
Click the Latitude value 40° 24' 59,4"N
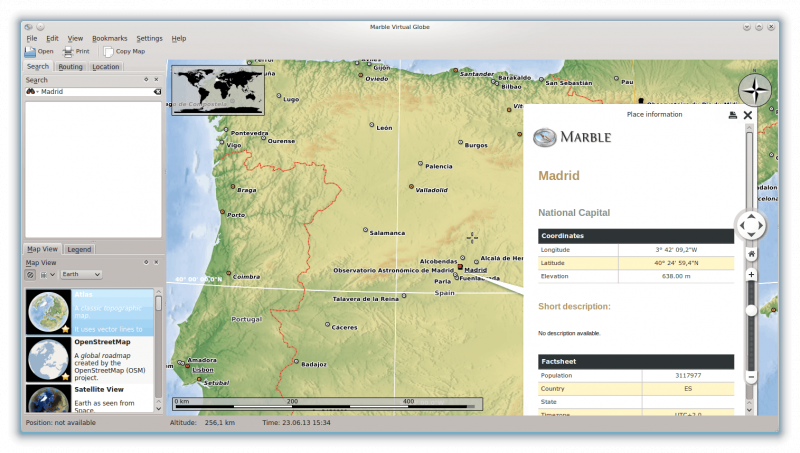(676, 263)
